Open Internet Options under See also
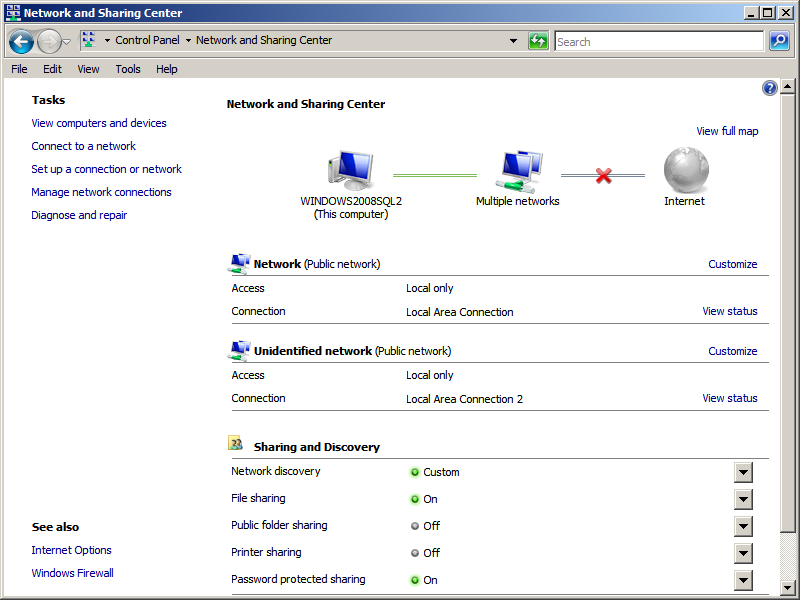Image resolution: width=800 pixels, height=600 pixels. click(71, 550)
